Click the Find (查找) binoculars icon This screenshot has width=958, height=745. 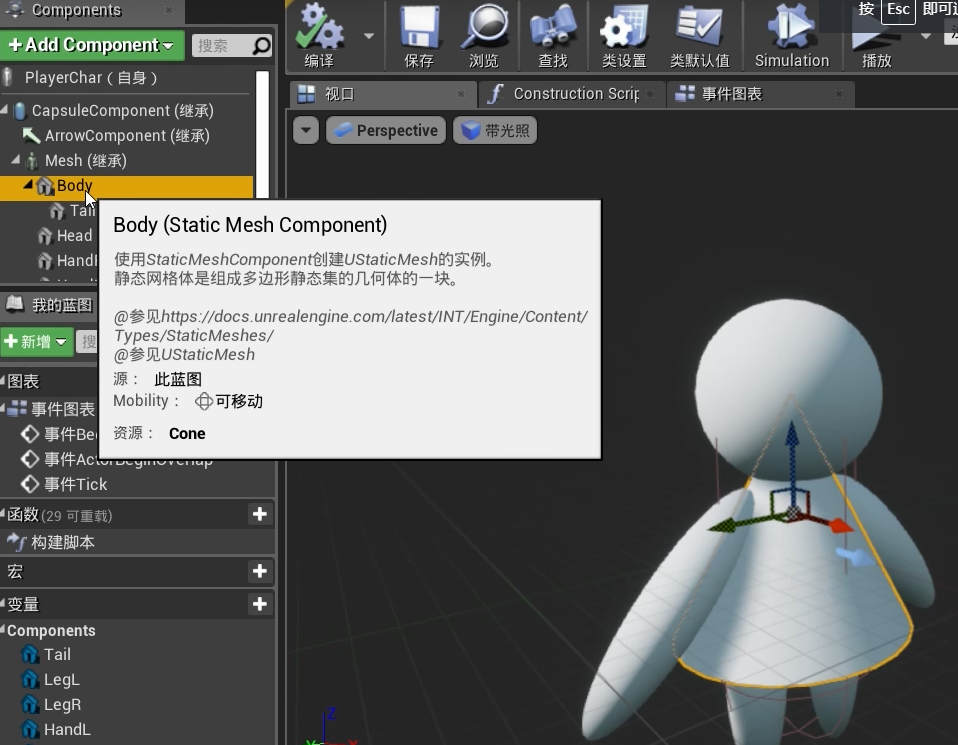pos(552,30)
